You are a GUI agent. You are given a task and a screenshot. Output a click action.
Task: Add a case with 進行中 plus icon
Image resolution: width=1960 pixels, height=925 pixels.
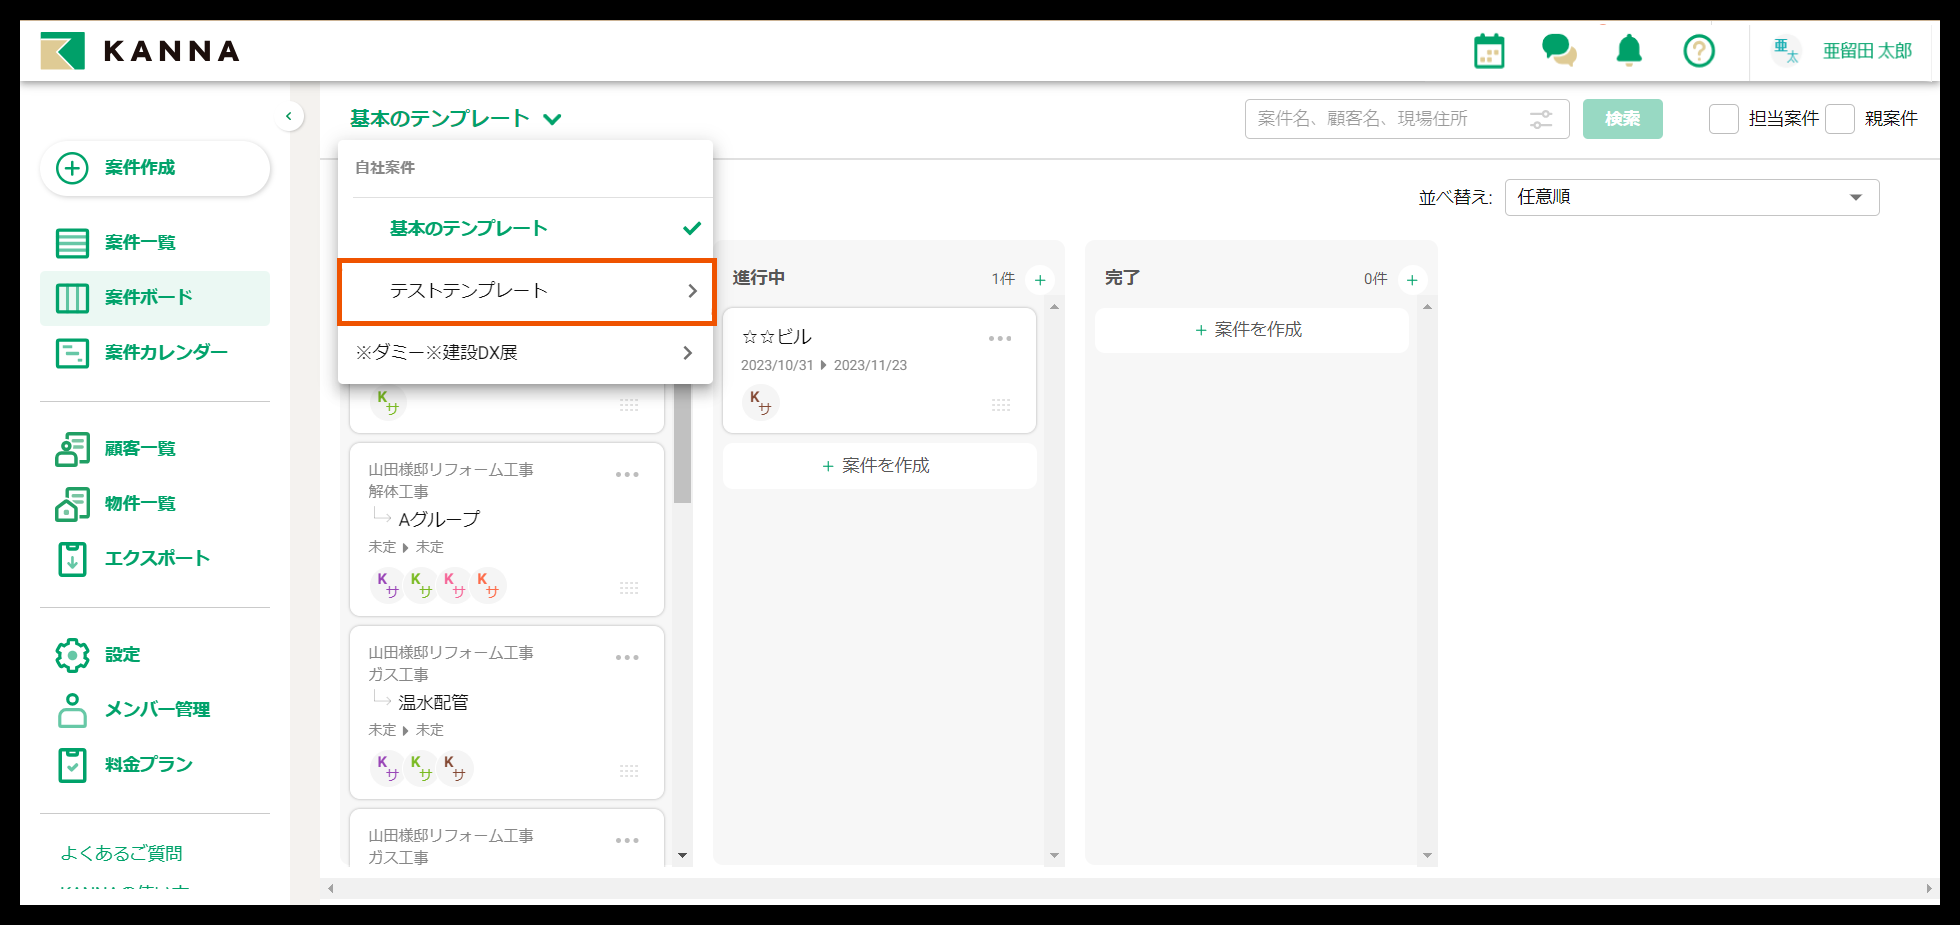pos(1040,280)
